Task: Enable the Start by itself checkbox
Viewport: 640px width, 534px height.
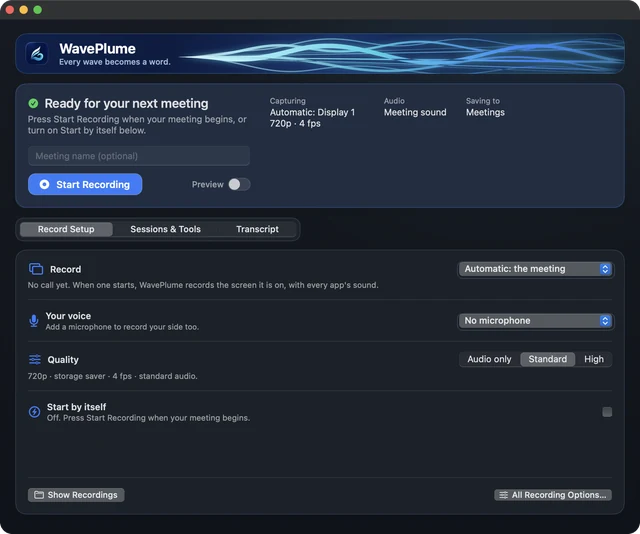Action: pyautogui.click(x=607, y=412)
